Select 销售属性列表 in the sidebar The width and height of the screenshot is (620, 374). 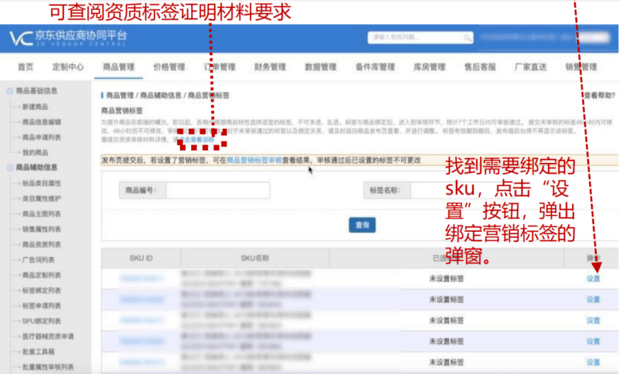coord(42,229)
